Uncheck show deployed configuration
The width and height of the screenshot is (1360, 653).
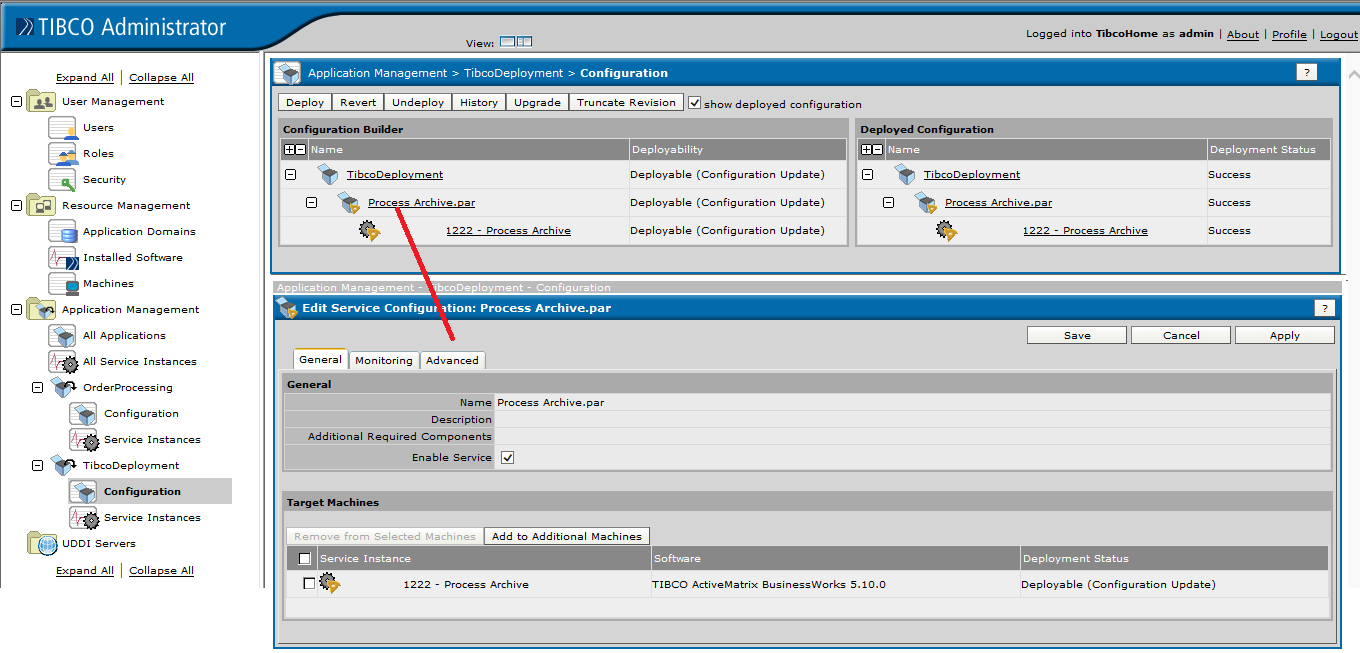(x=694, y=100)
